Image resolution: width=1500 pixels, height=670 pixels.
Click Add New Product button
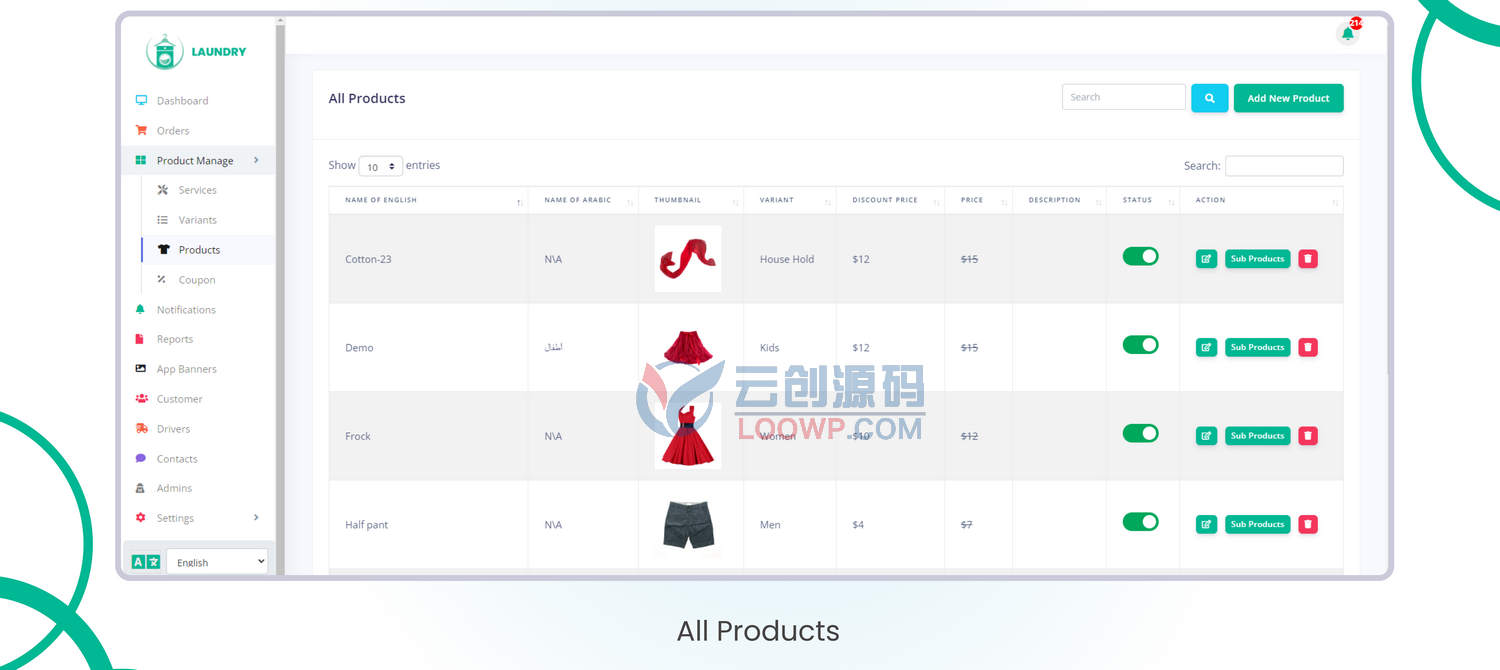click(1288, 98)
